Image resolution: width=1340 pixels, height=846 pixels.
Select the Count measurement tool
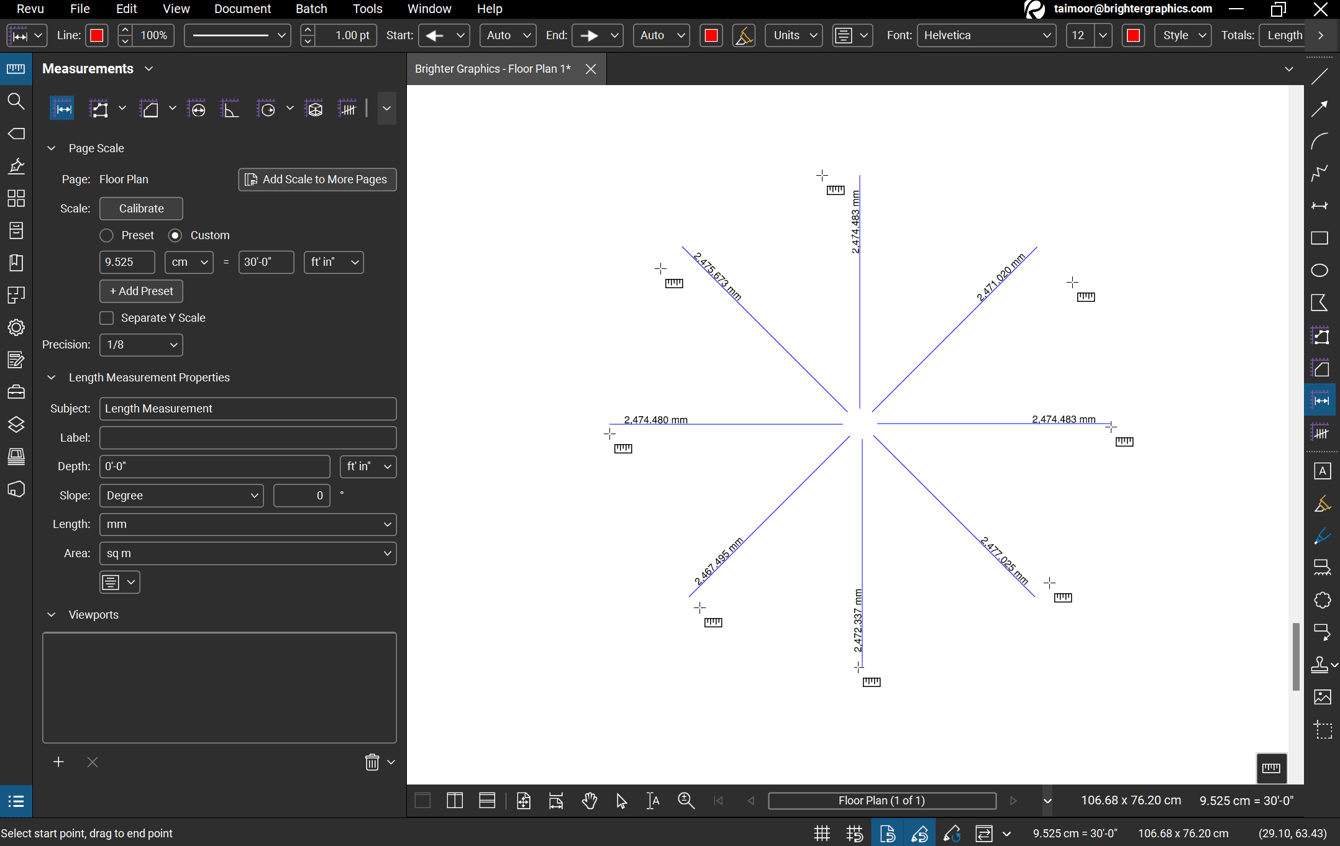[x=347, y=108]
